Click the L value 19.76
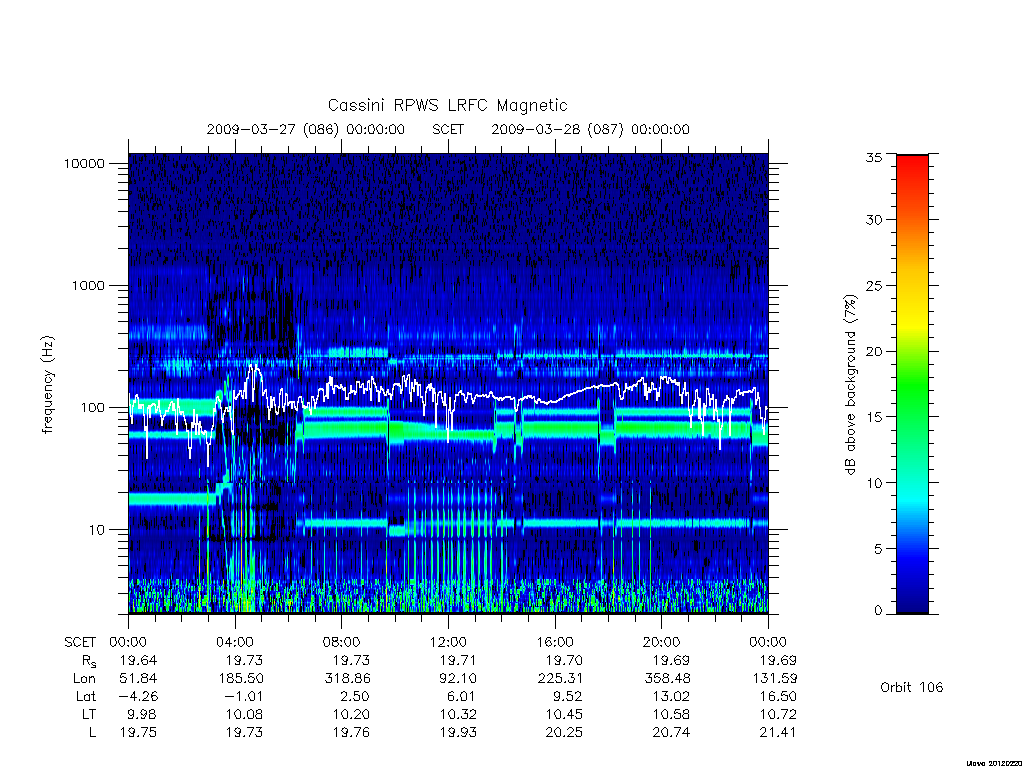This screenshot has width=1024, height=768. coord(351,733)
